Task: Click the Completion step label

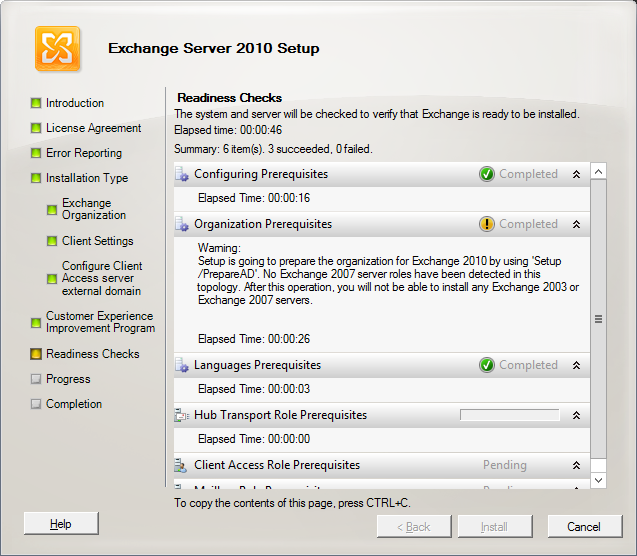Action: (x=74, y=404)
